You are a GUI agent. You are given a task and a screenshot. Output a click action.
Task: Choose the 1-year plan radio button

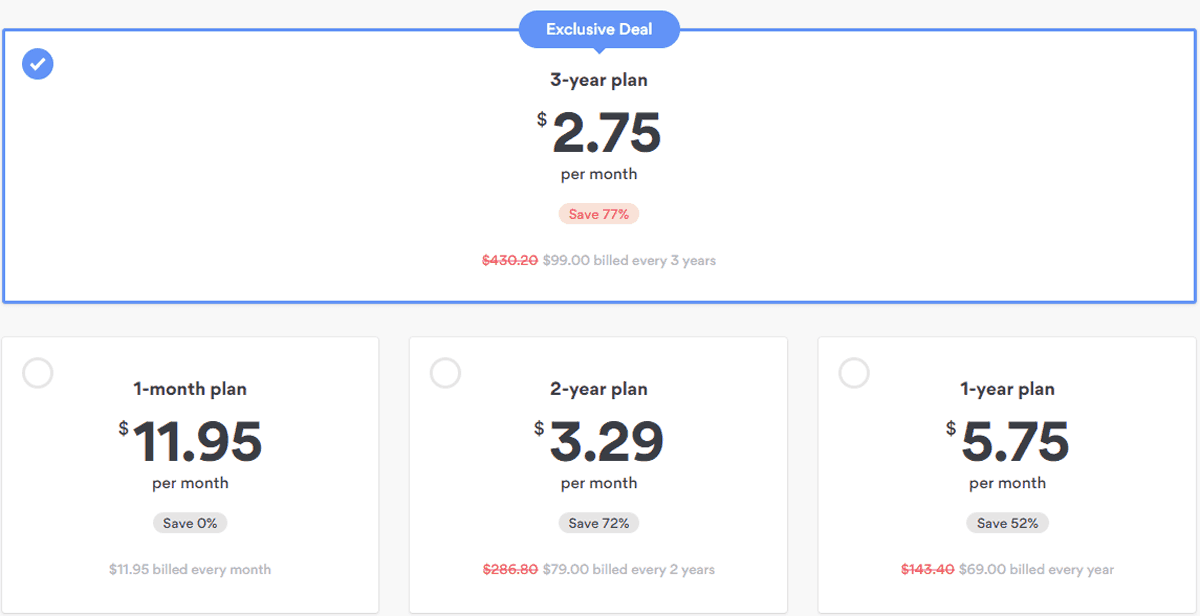(854, 373)
